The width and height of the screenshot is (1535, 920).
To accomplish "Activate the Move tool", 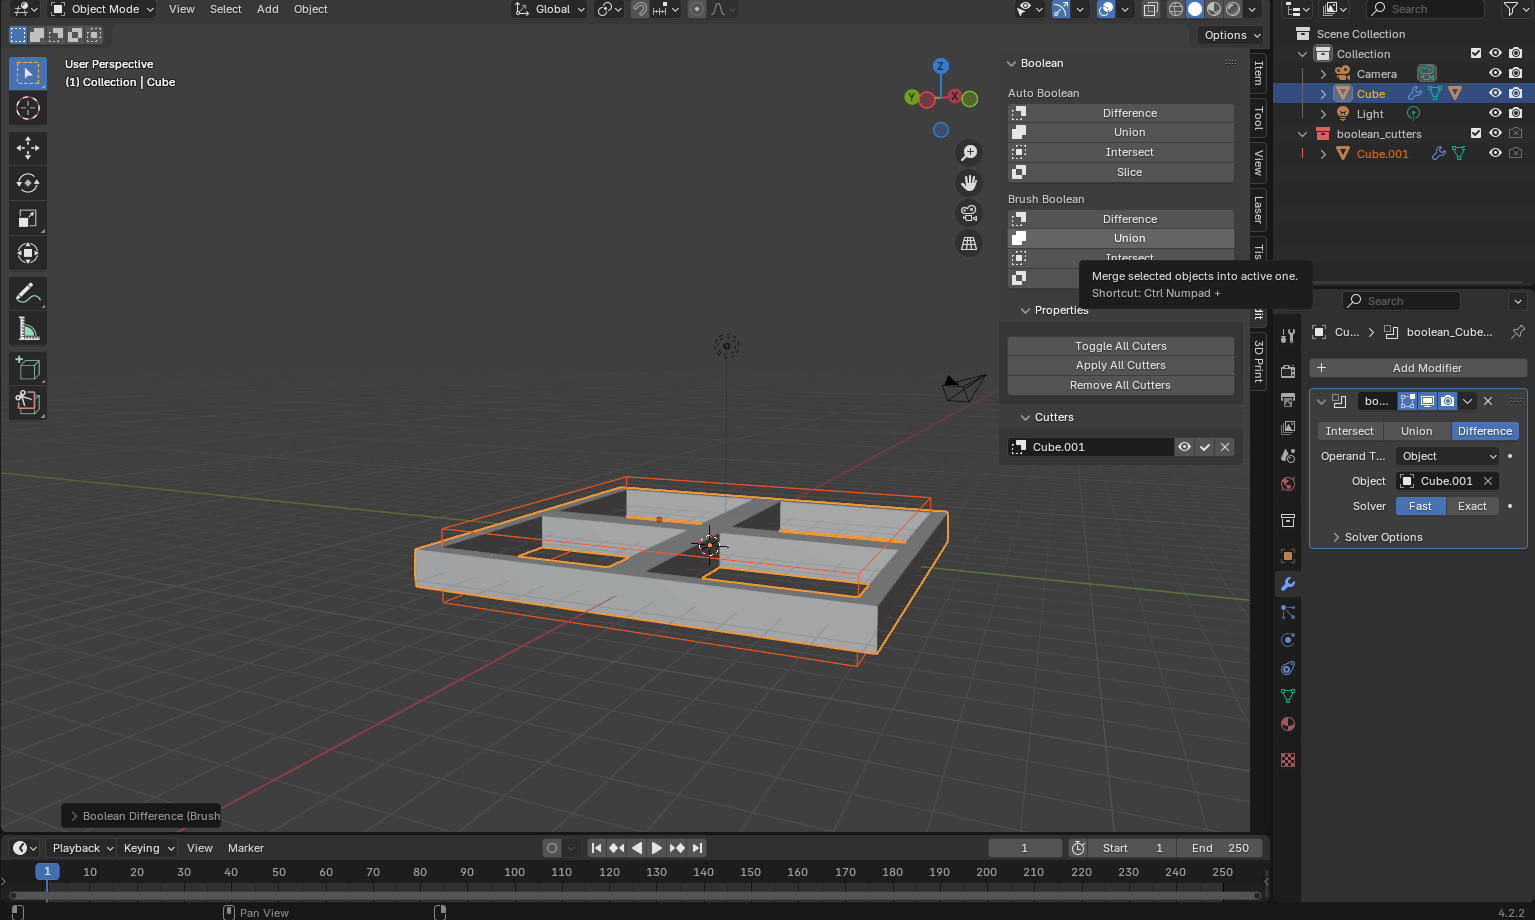I will (x=28, y=148).
